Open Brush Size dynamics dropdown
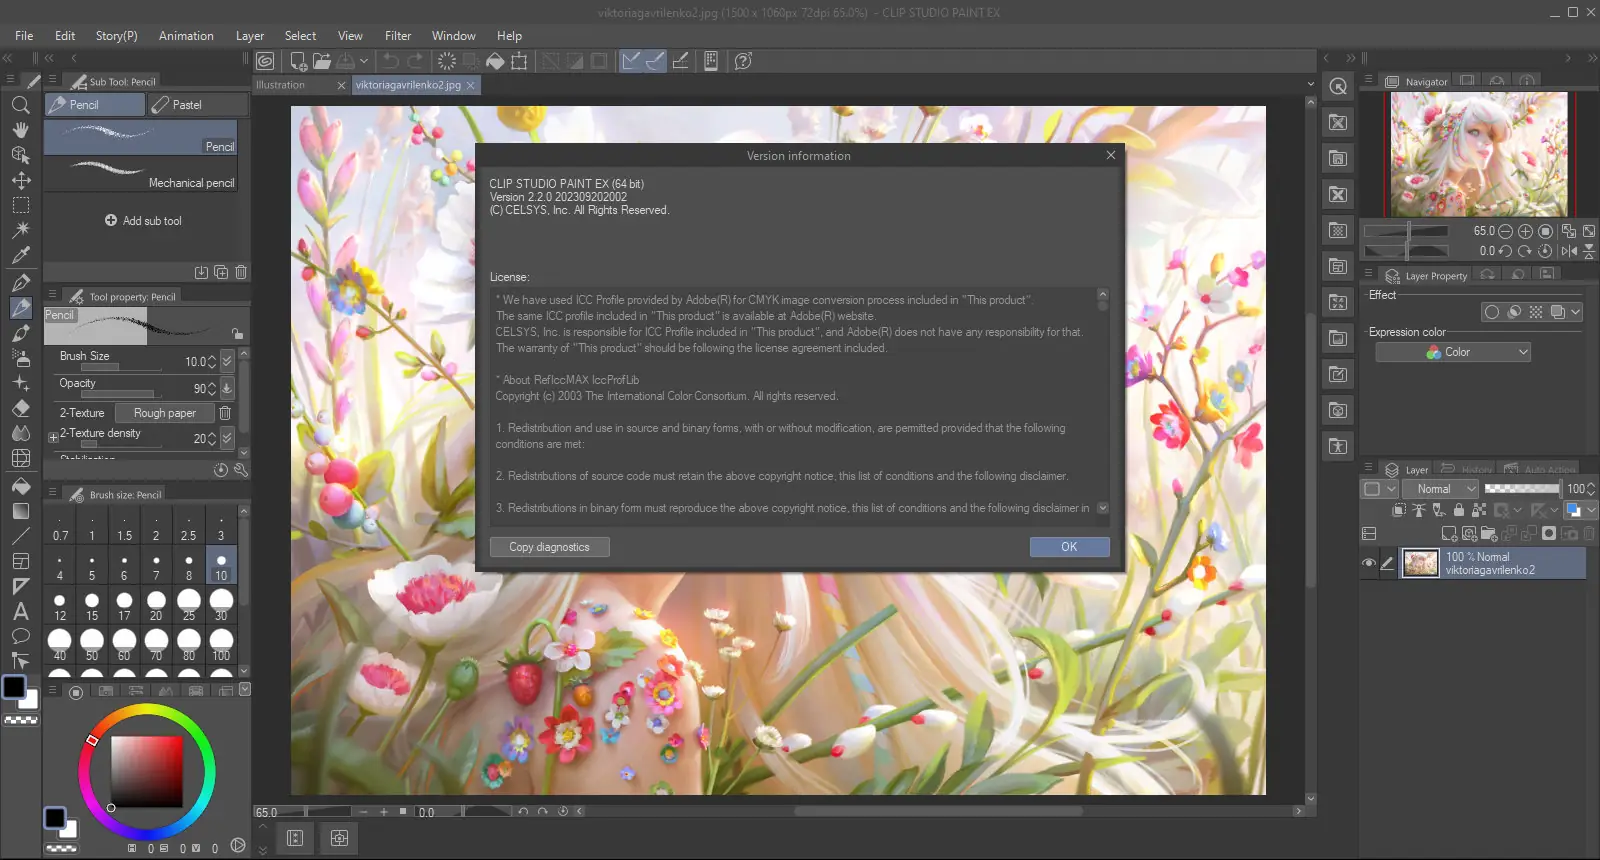This screenshot has height=860, width=1600. [227, 361]
